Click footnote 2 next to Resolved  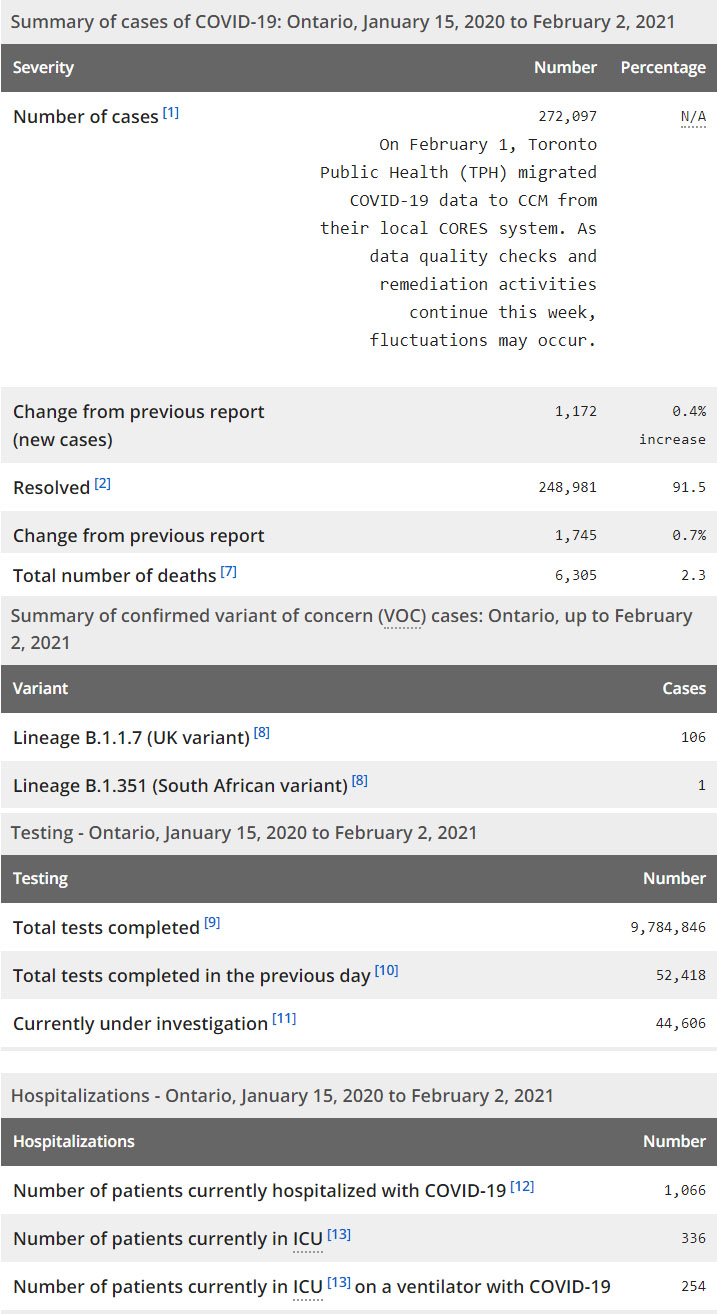[x=102, y=485]
